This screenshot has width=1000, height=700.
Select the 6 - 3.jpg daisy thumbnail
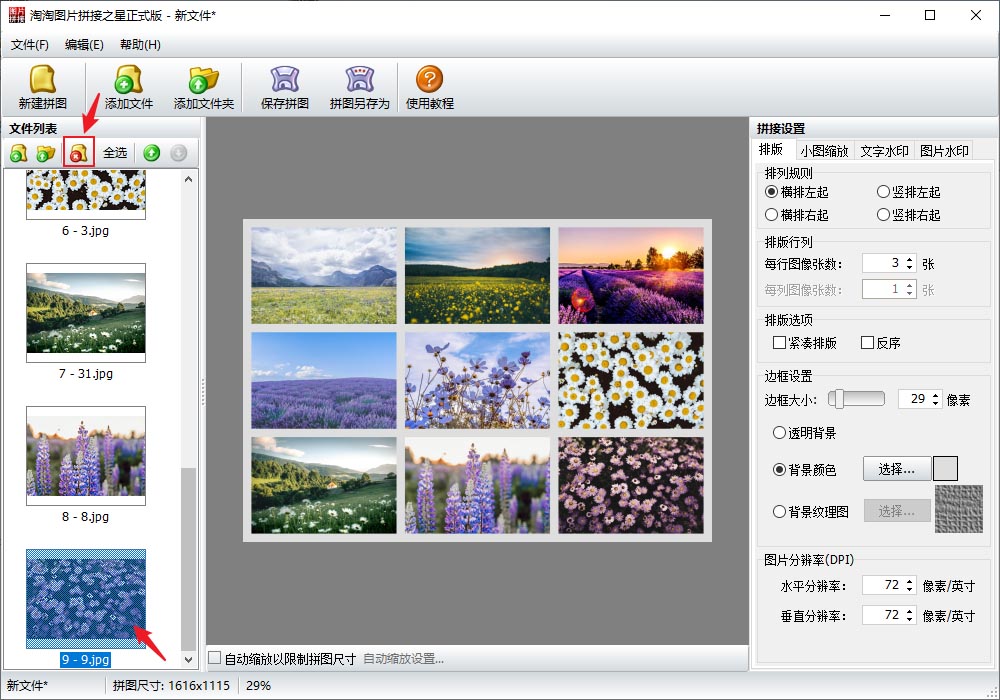(x=85, y=193)
